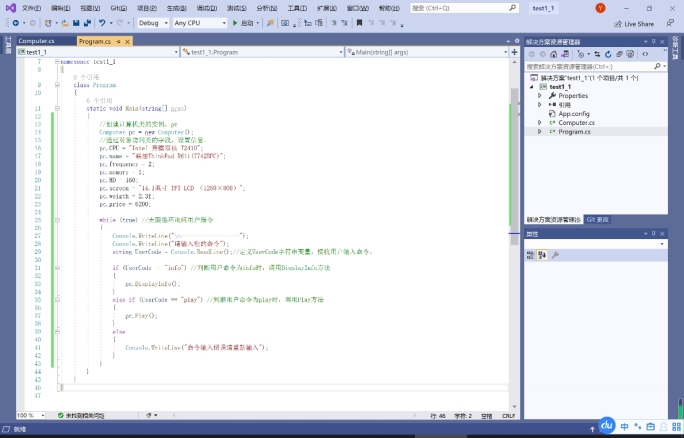Open the rightmost Help menu
Screen dimensions: 684x438
[x=389, y=8]
